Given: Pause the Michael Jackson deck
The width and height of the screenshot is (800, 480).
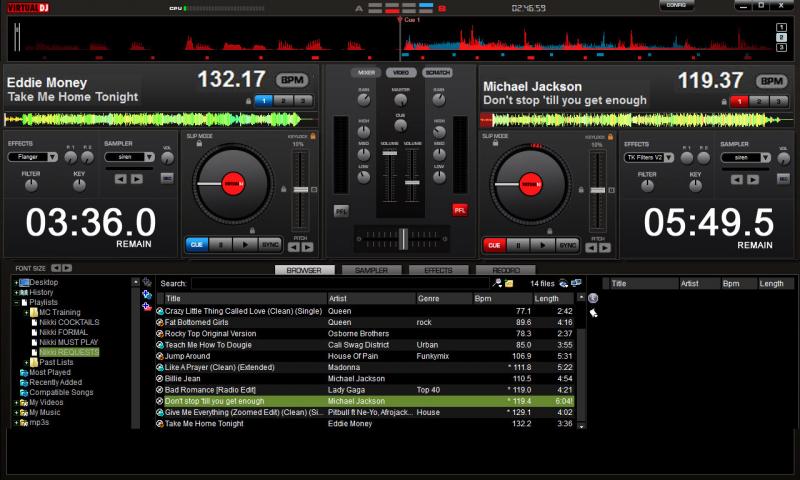Looking at the screenshot, I should (518, 245).
